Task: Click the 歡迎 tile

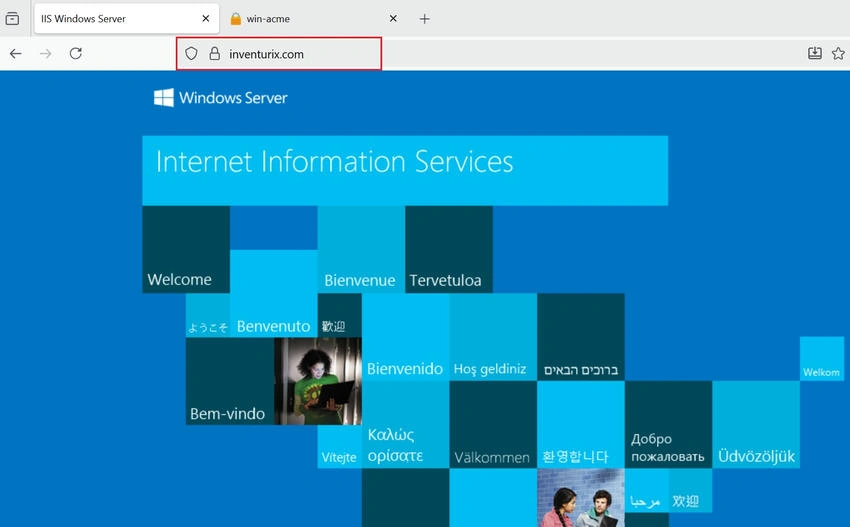Action: (339, 316)
